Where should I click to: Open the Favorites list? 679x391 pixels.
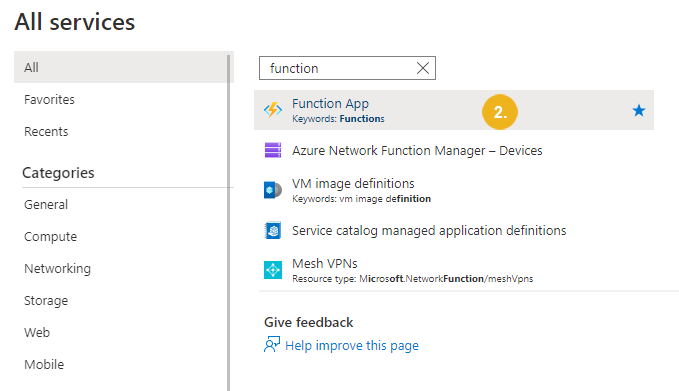point(49,100)
